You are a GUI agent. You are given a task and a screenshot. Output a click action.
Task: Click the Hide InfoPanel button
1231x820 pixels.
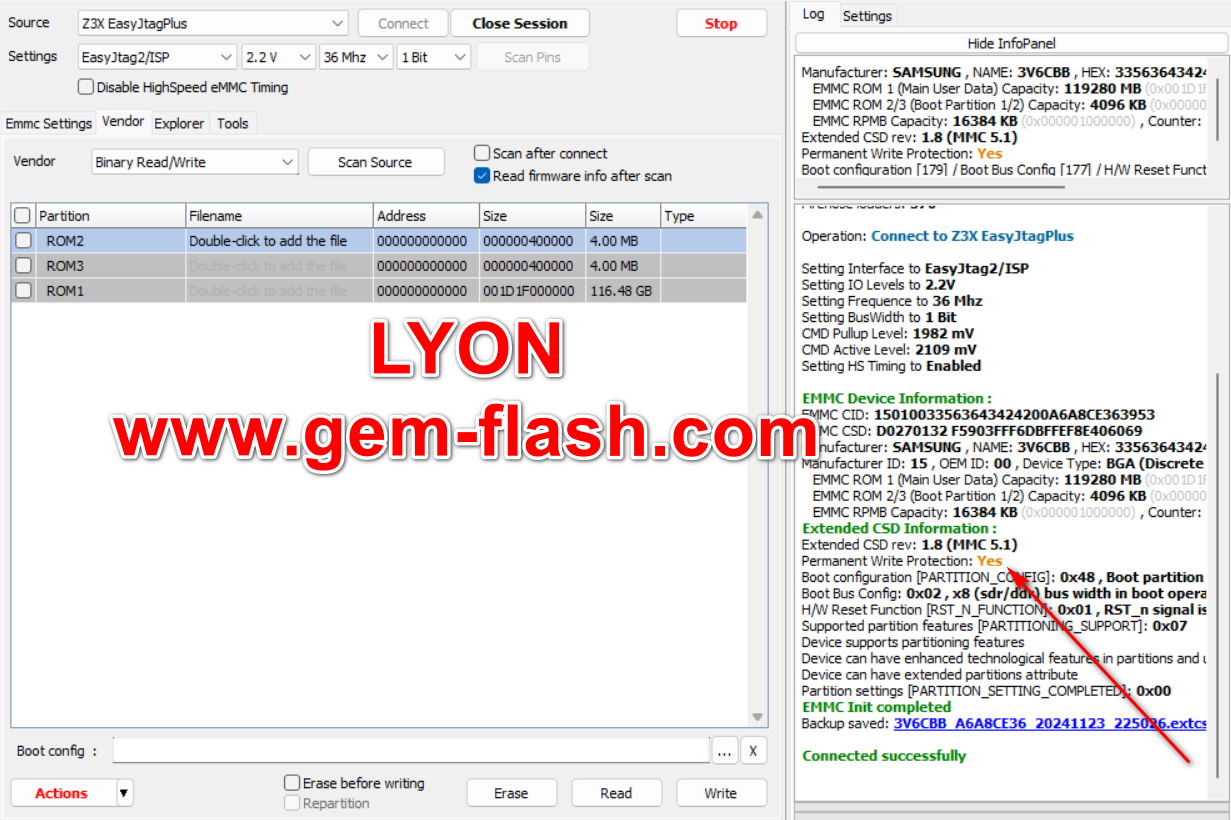pyautogui.click(x=1011, y=43)
